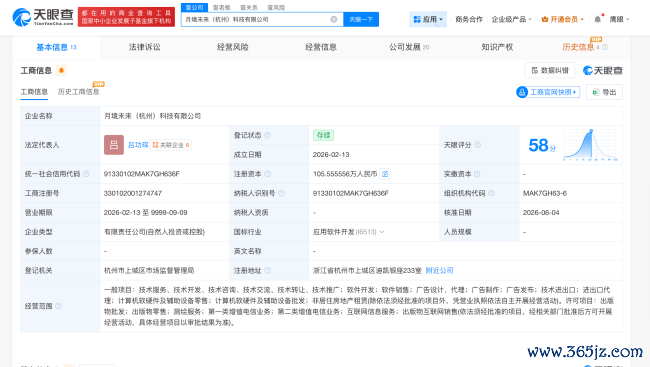
Task: Select the 查风险 search tab
Action: click(276, 7)
